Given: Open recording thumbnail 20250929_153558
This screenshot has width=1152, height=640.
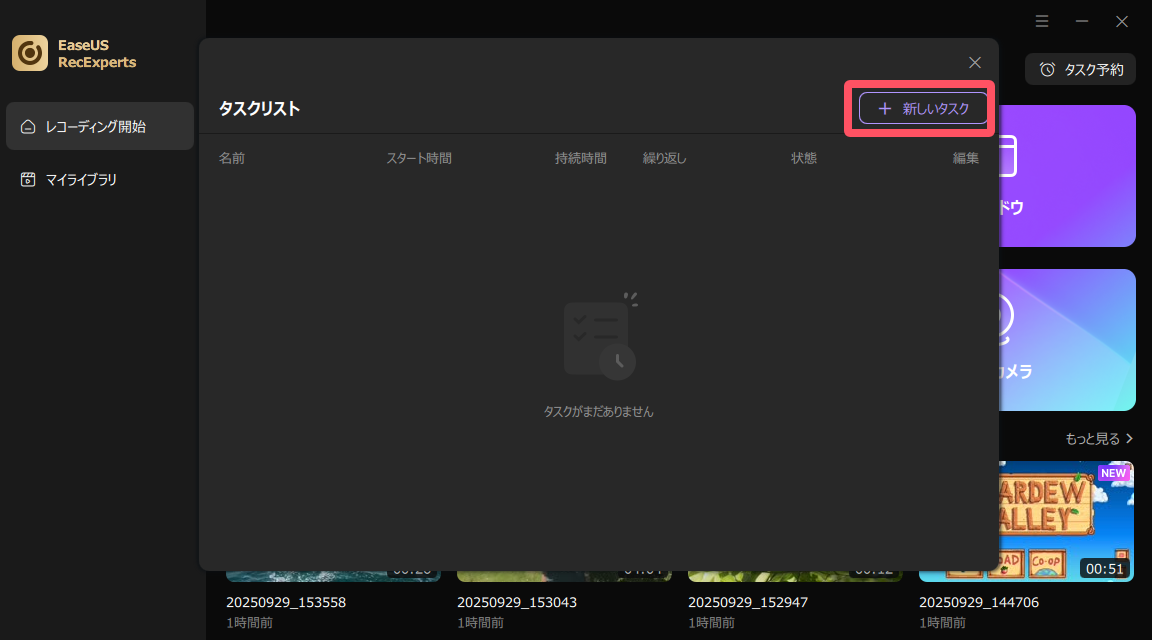Looking at the screenshot, I should click(x=333, y=576).
